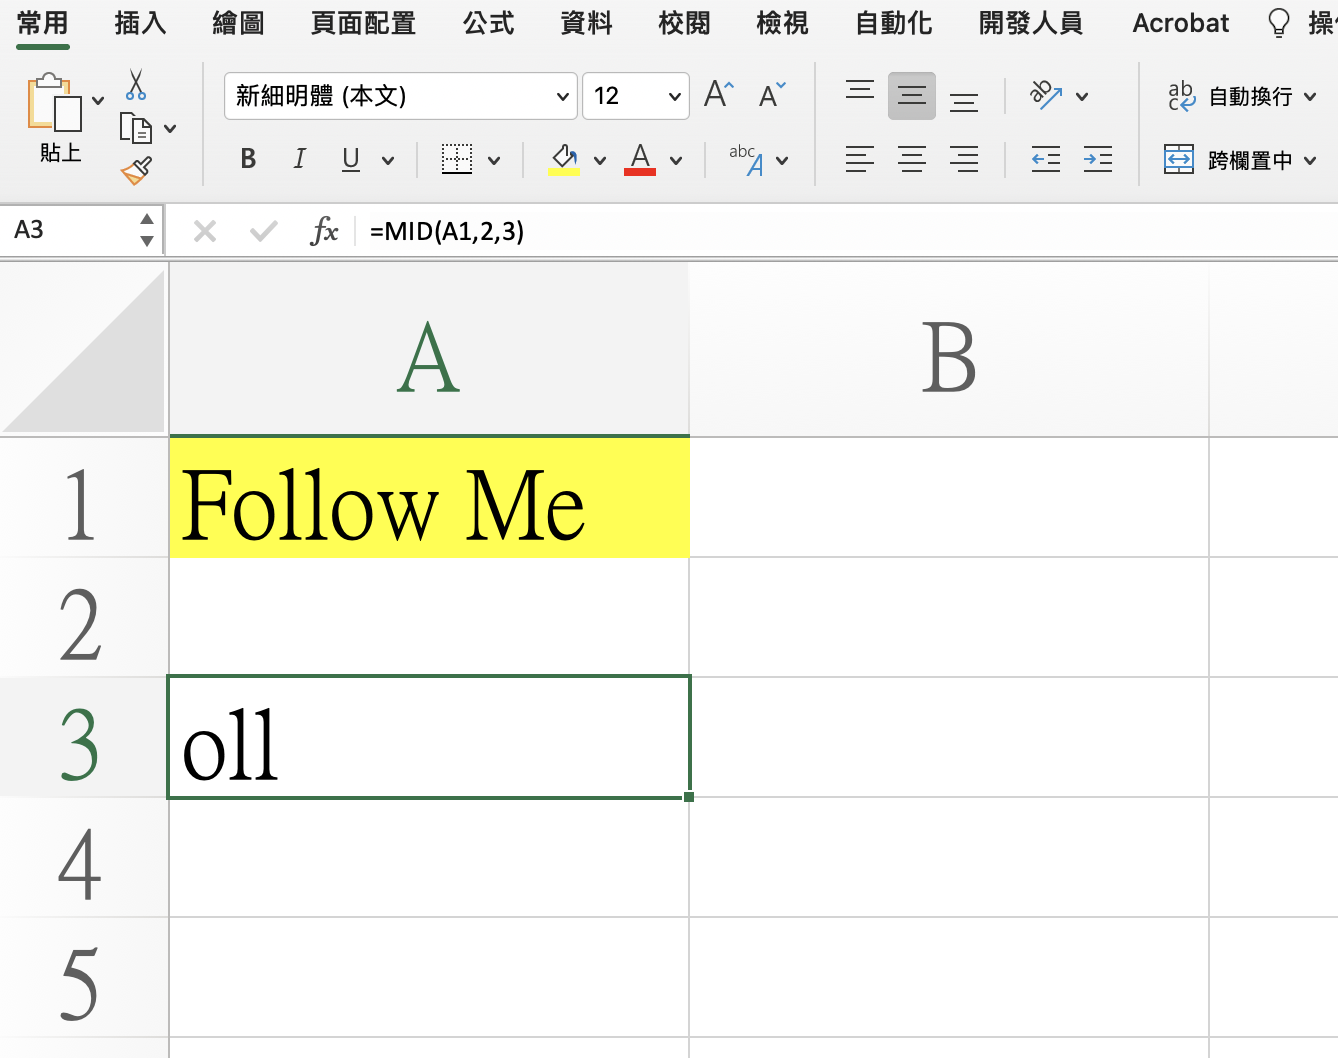Decrease font size with small A icon
The image size is (1338, 1058).
pos(772,96)
